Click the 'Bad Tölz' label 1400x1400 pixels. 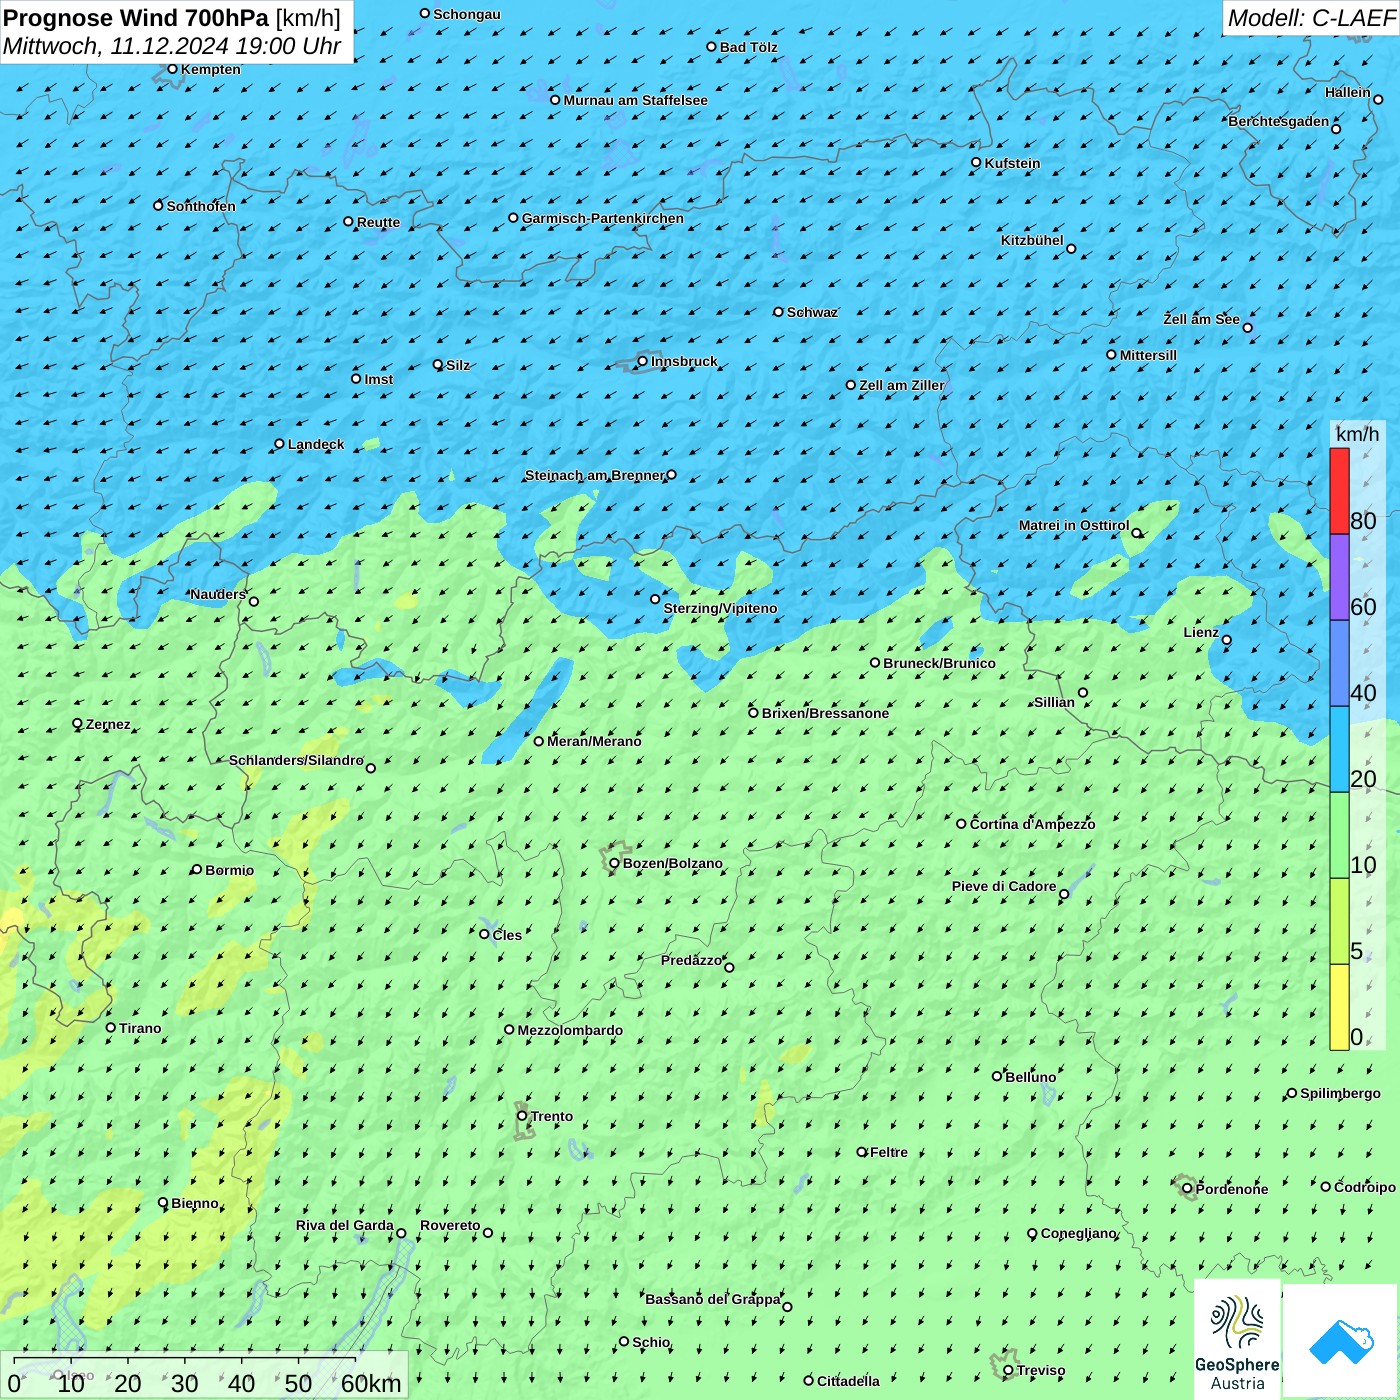(749, 47)
